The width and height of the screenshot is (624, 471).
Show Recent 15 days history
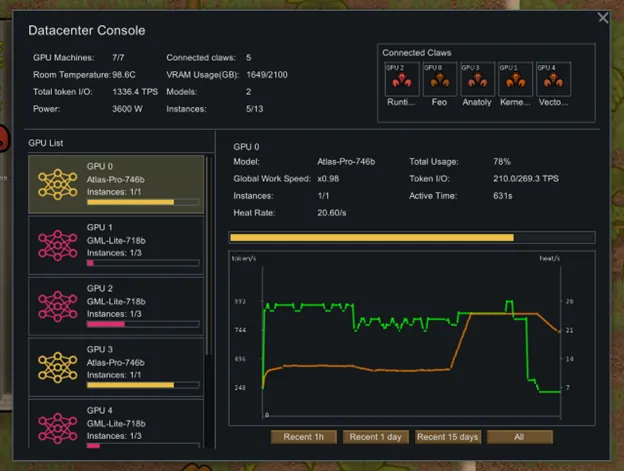click(x=448, y=437)
